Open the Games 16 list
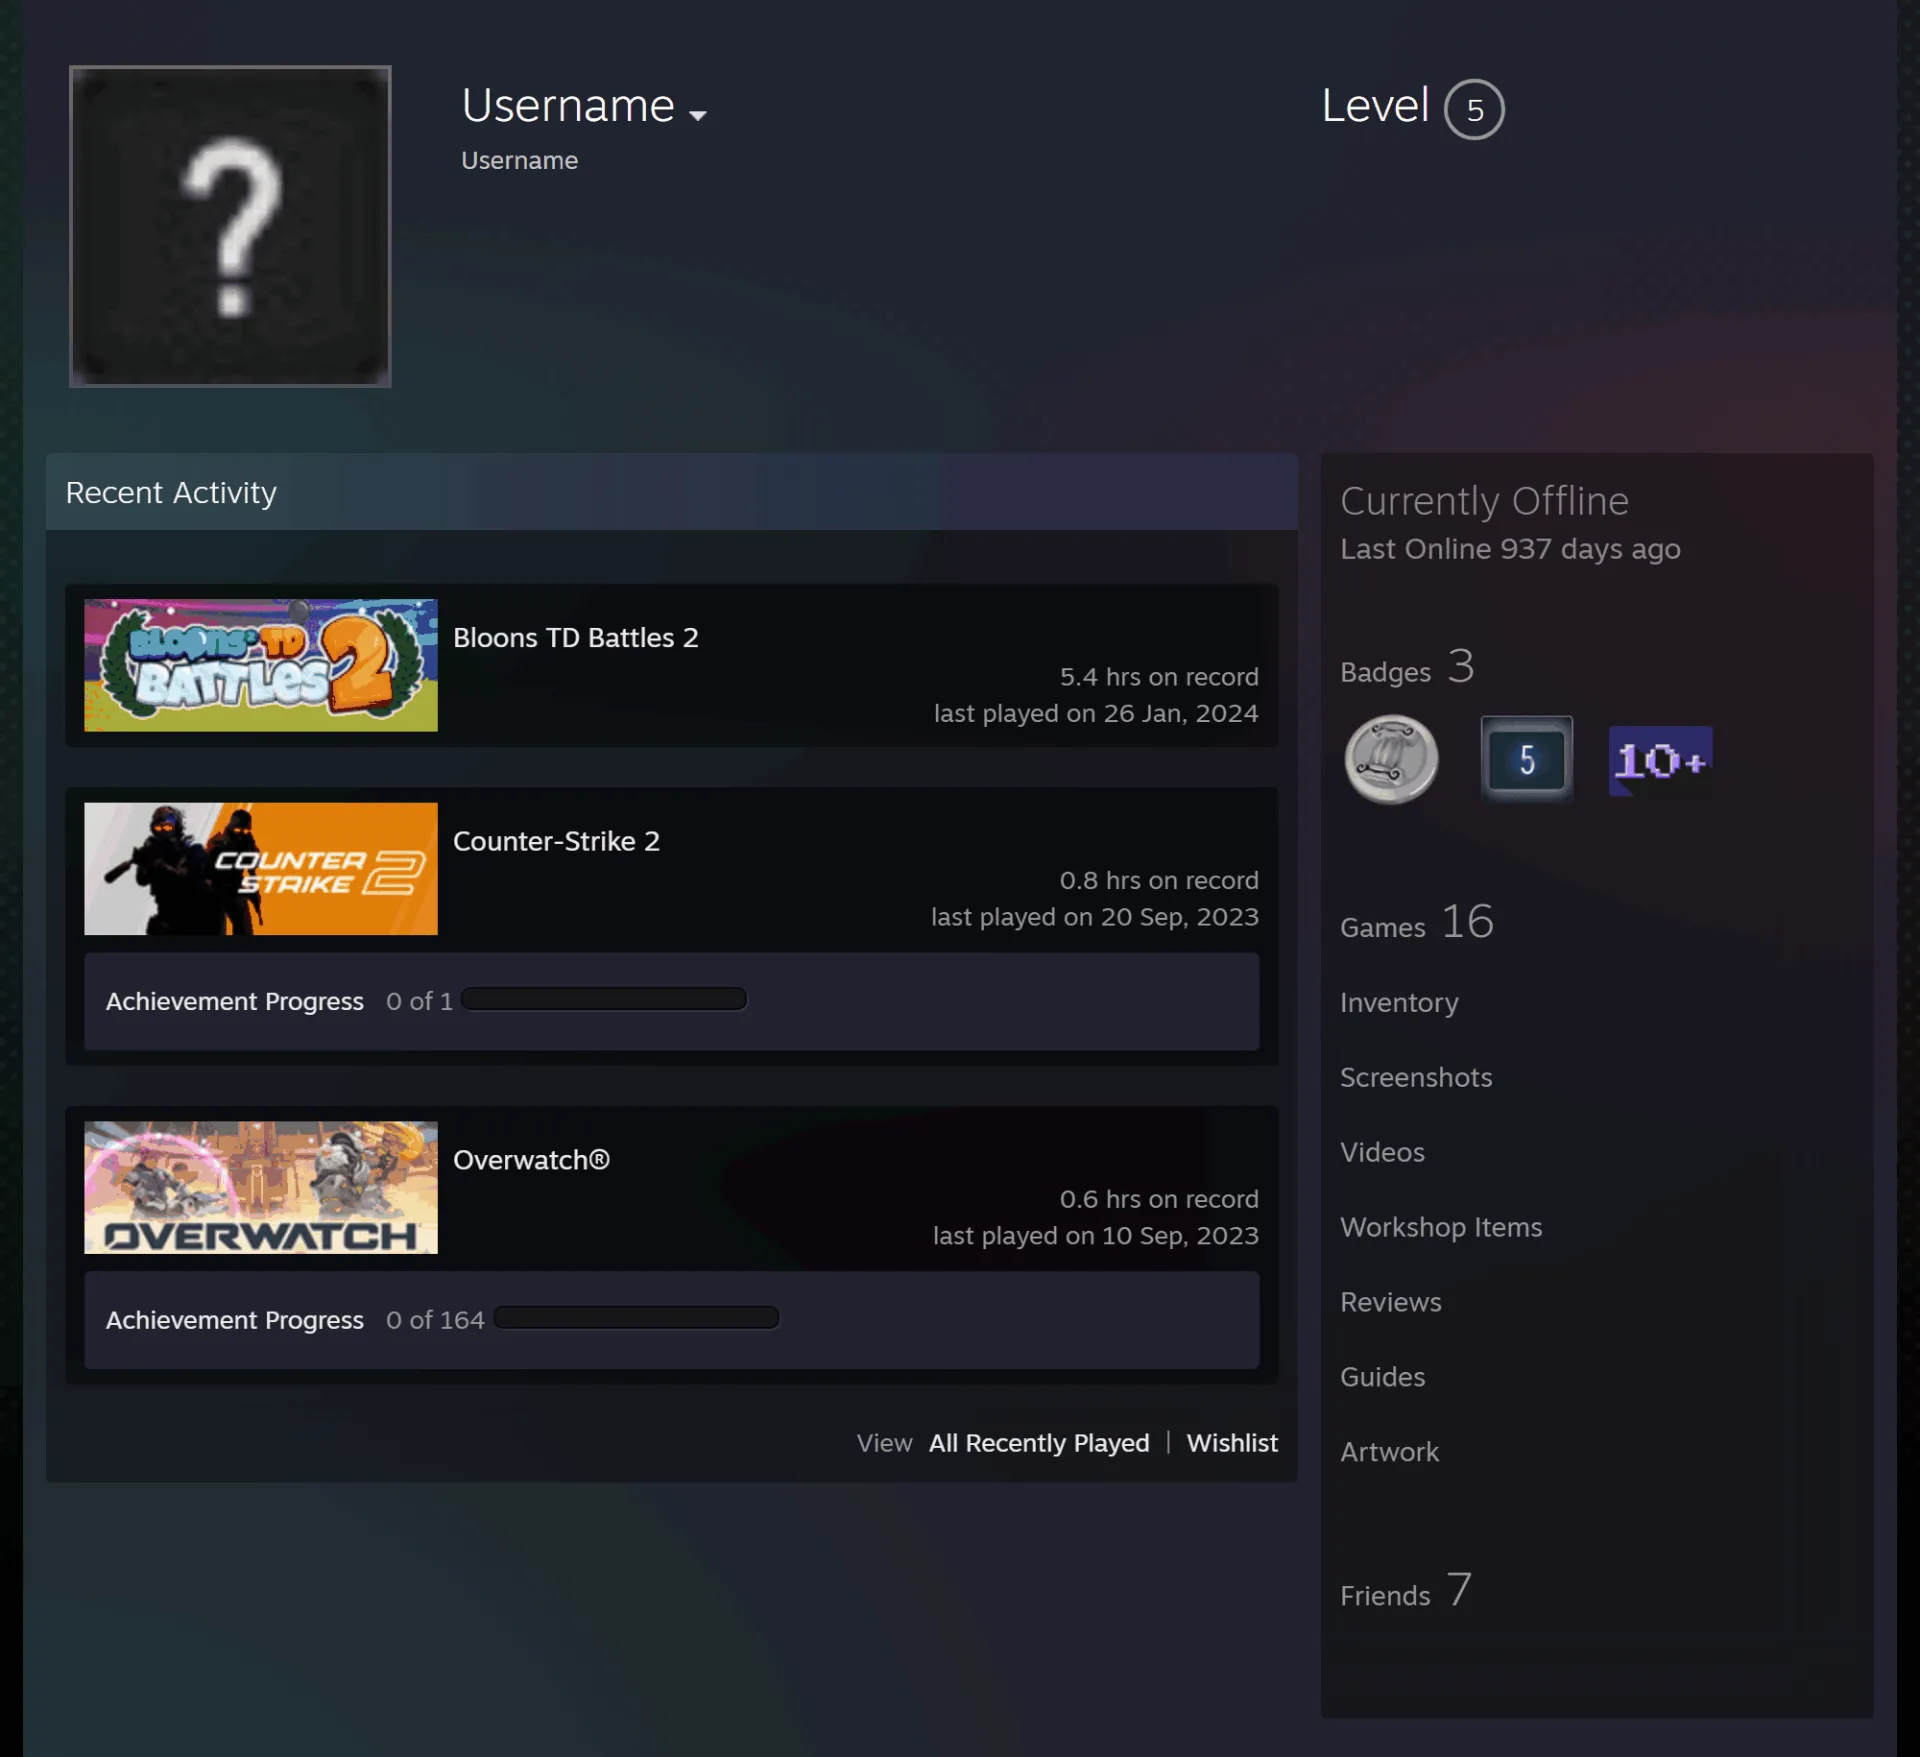This screenshot has height=1757, width=1920. tap(1417, 922)
